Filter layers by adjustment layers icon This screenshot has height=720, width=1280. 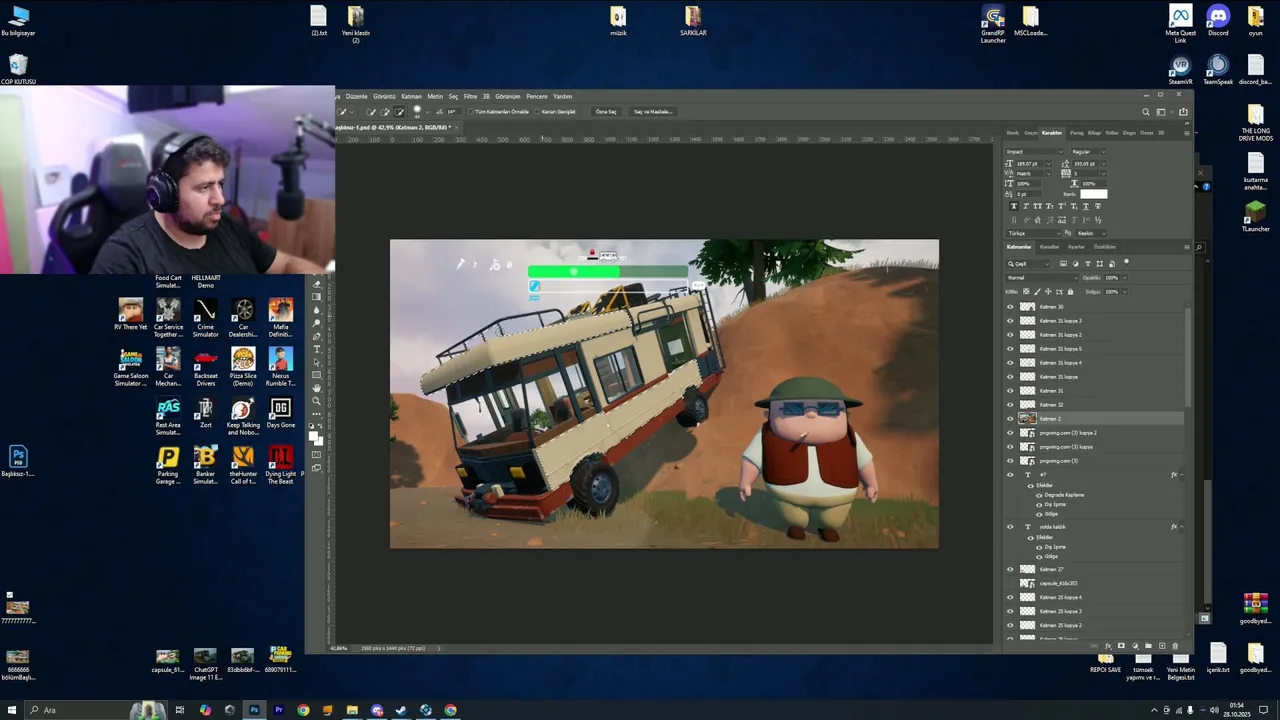(x=1076, y=264)
